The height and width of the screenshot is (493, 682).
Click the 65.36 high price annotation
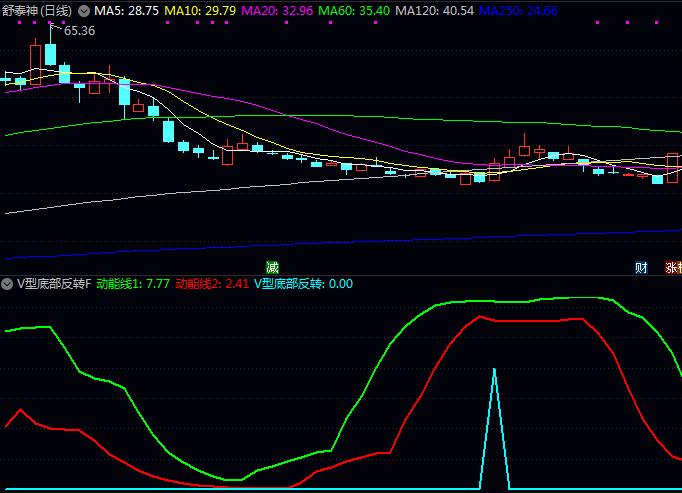tap(79, 31)
